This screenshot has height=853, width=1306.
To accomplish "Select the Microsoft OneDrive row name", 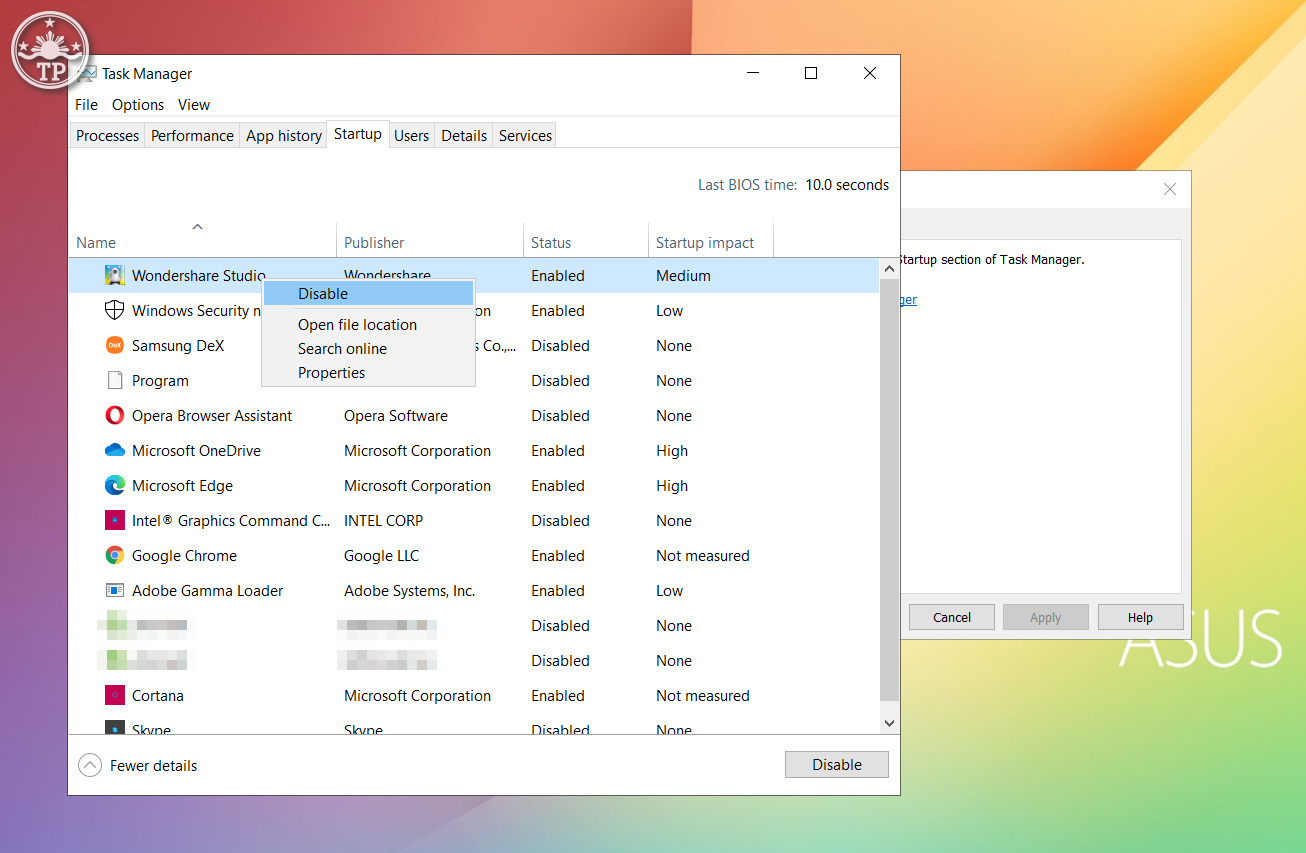I will coord(196,451).
